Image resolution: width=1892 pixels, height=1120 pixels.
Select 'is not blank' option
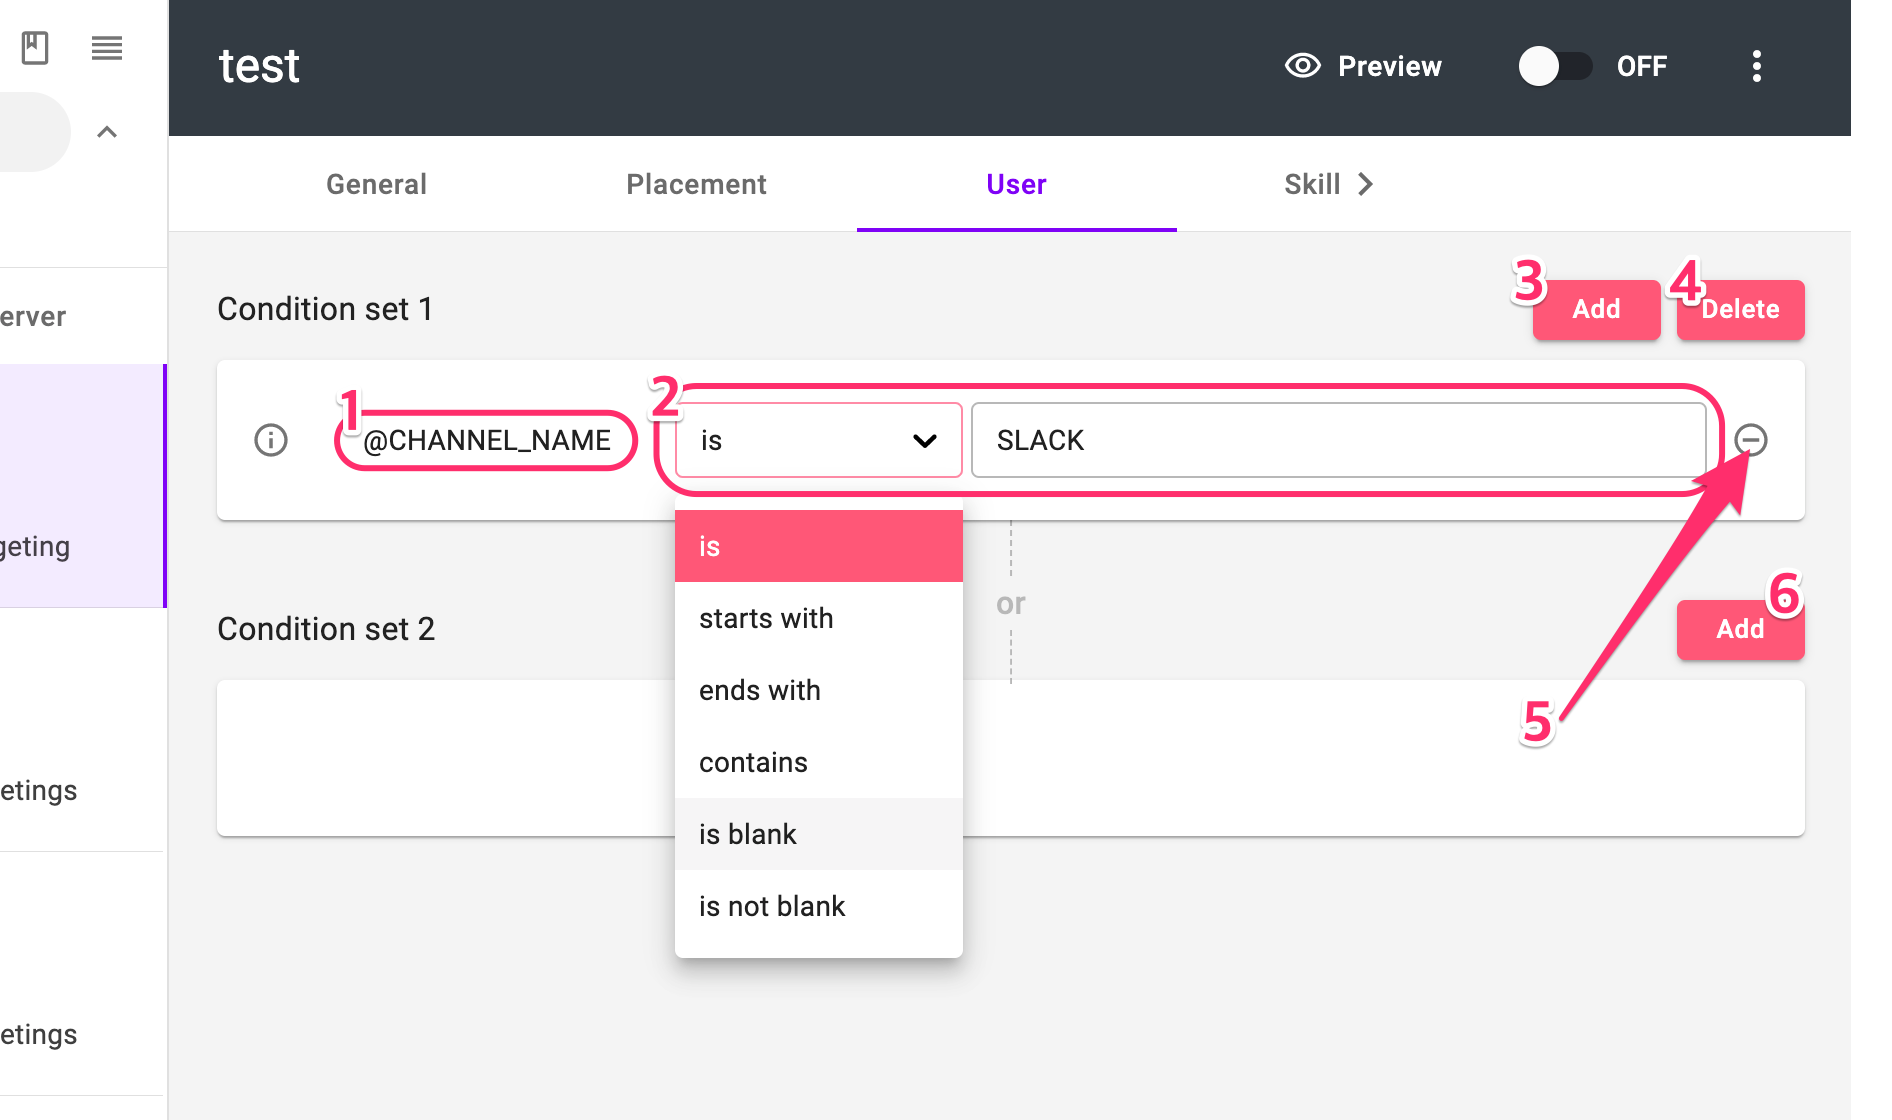click(772, 906)
